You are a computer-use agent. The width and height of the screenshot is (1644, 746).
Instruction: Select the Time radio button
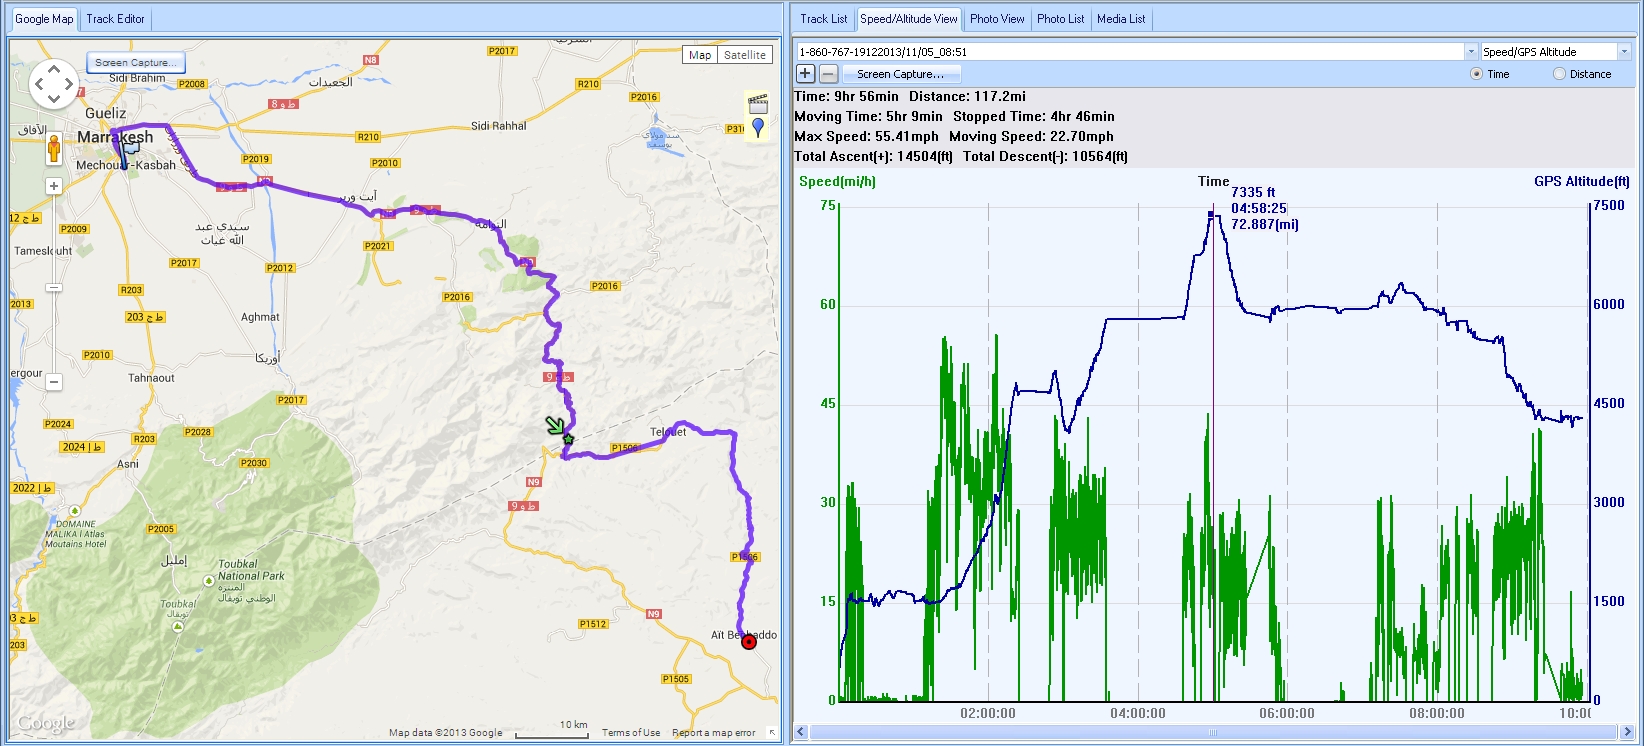point(1476,74)
